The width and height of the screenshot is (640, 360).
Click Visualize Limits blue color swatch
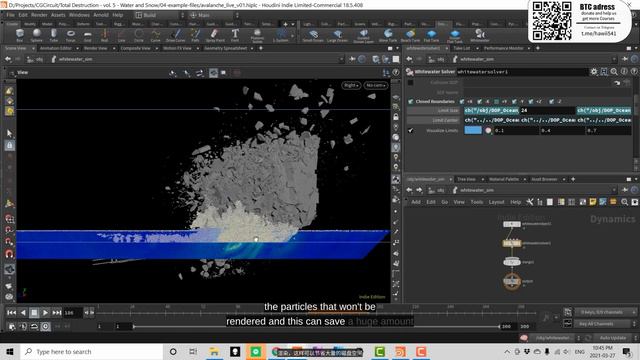tap(473, 130)
